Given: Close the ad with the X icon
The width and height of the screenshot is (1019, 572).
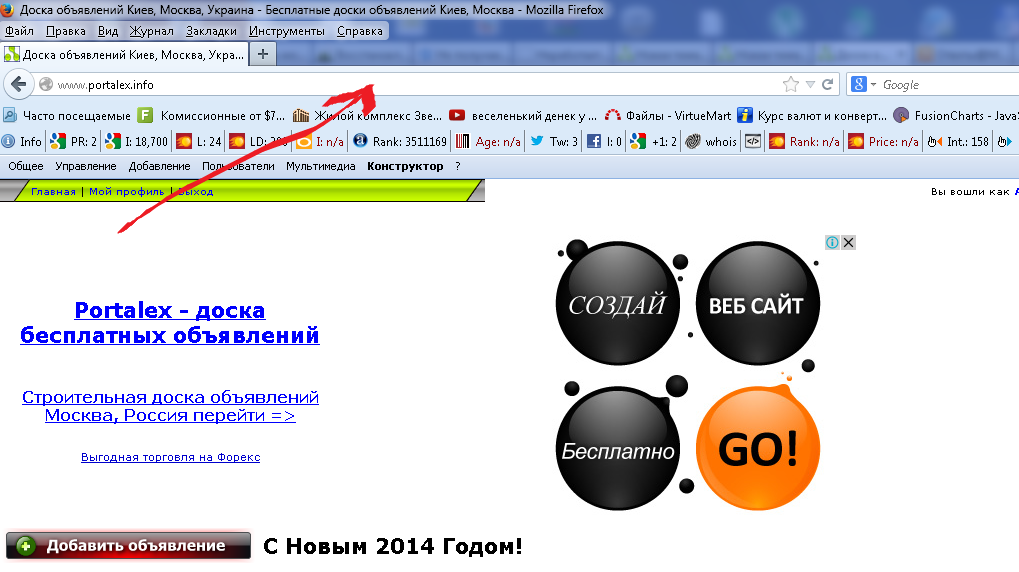Looking at the screenshot, I should click(x=848, y=242).
